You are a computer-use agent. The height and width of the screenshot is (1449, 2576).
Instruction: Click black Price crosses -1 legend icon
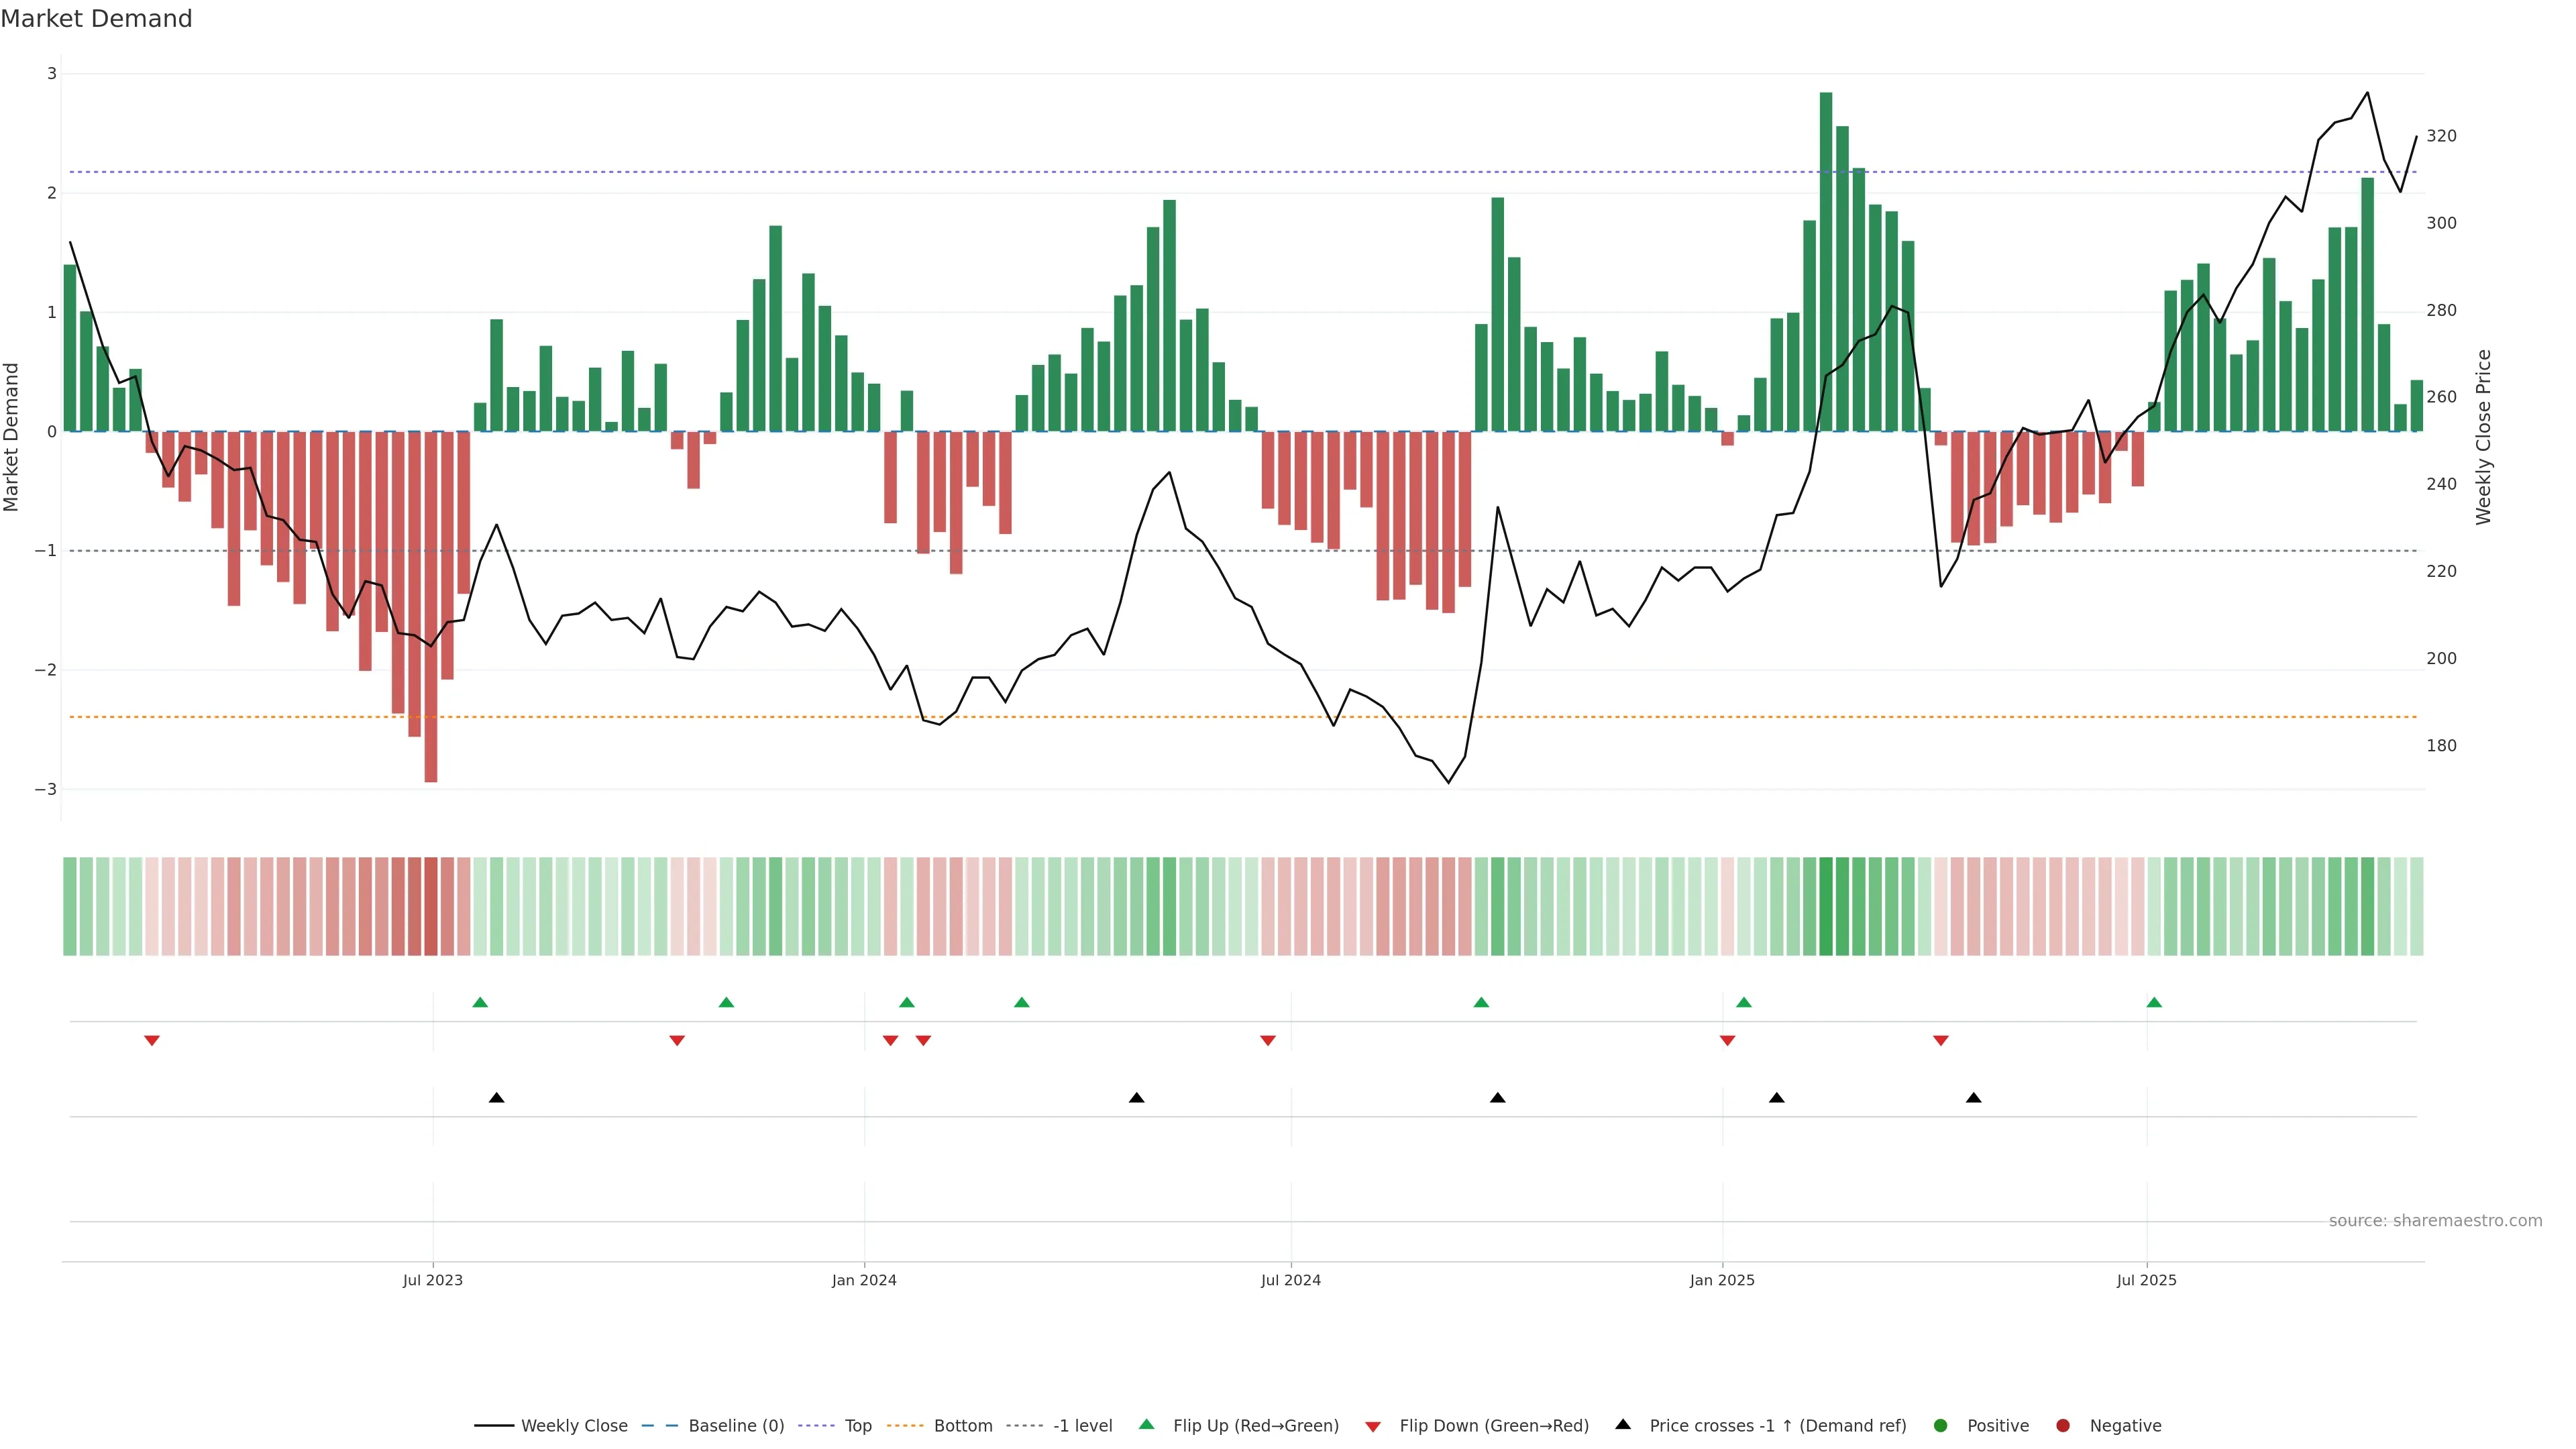[1623, 1424]
